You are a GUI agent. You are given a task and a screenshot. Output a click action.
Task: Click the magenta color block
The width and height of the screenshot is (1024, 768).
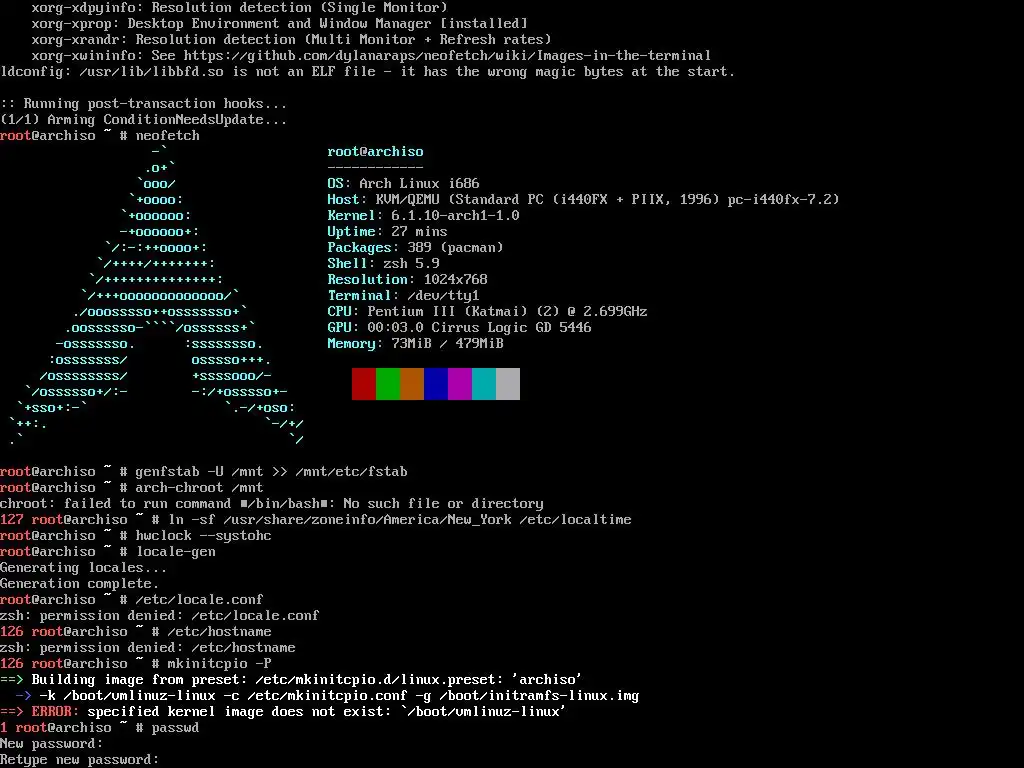click(460, 383)
